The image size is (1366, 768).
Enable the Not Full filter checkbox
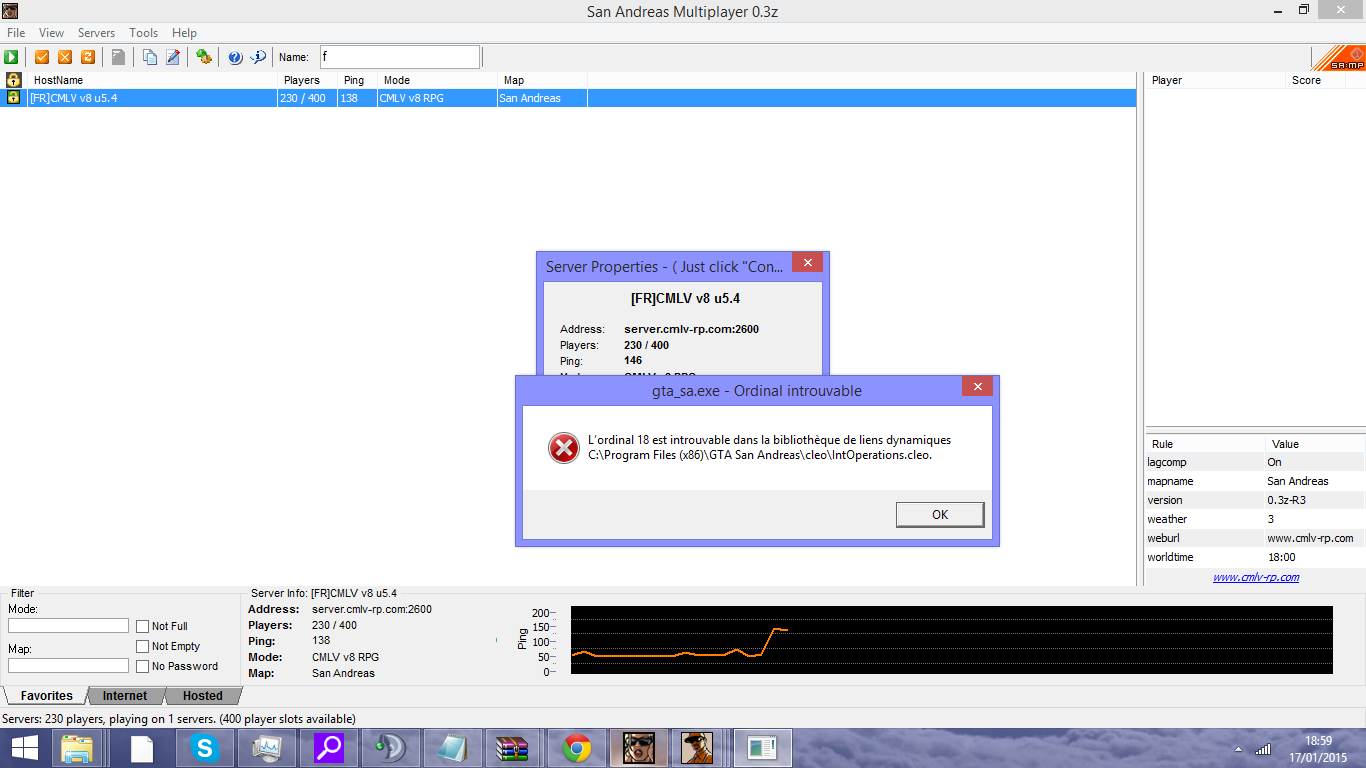(x=143, y=626)
